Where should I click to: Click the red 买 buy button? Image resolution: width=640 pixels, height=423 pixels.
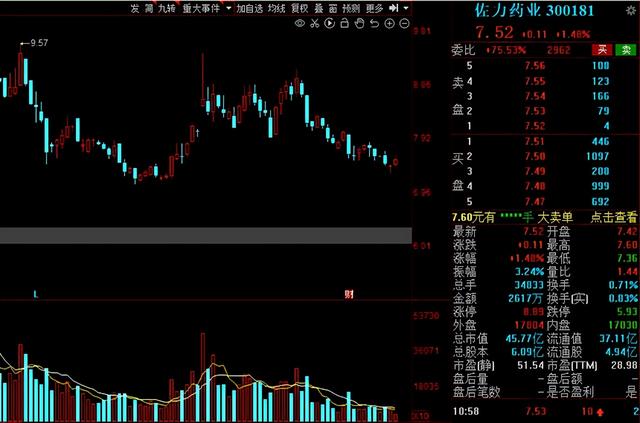(602, 50)
